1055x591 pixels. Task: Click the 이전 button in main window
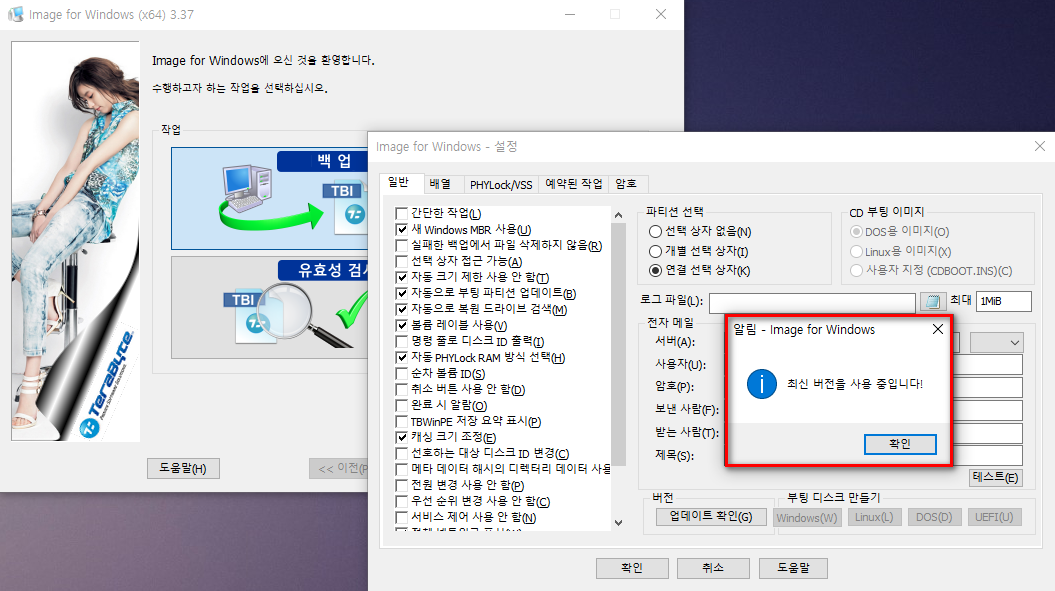tap(339, 468)
